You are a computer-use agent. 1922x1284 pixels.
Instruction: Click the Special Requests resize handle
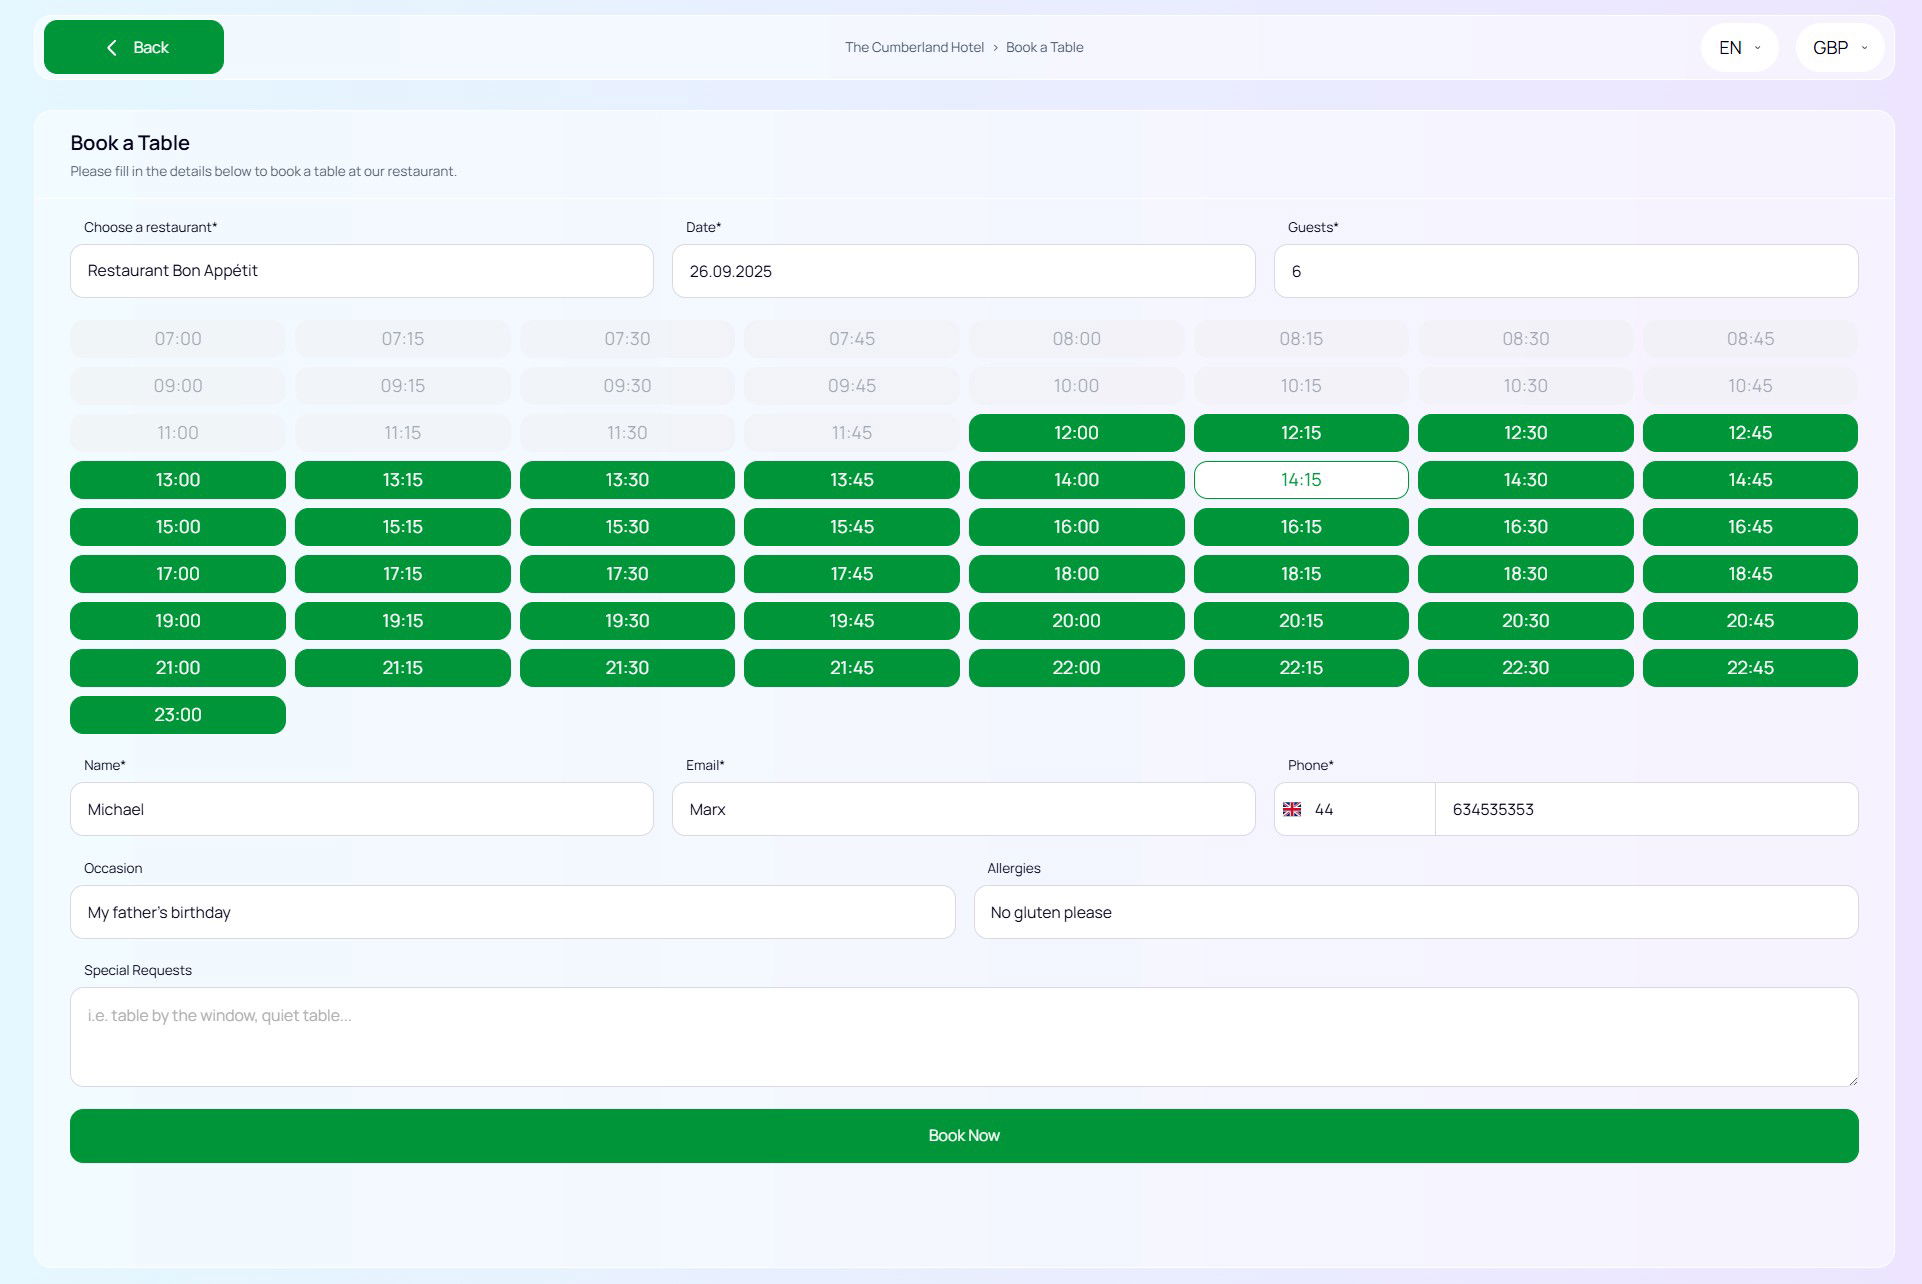point(1853,1080)
